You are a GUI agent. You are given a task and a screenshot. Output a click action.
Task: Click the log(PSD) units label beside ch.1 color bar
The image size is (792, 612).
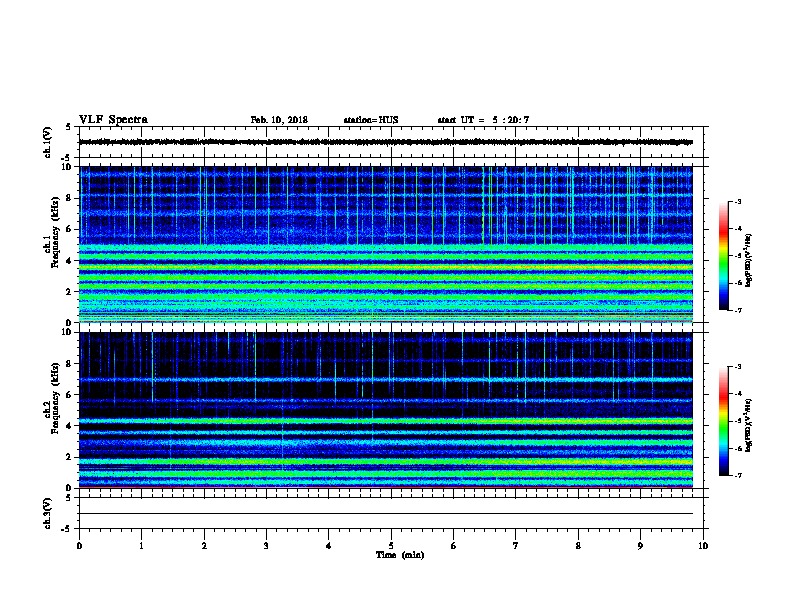click(748, 260)
